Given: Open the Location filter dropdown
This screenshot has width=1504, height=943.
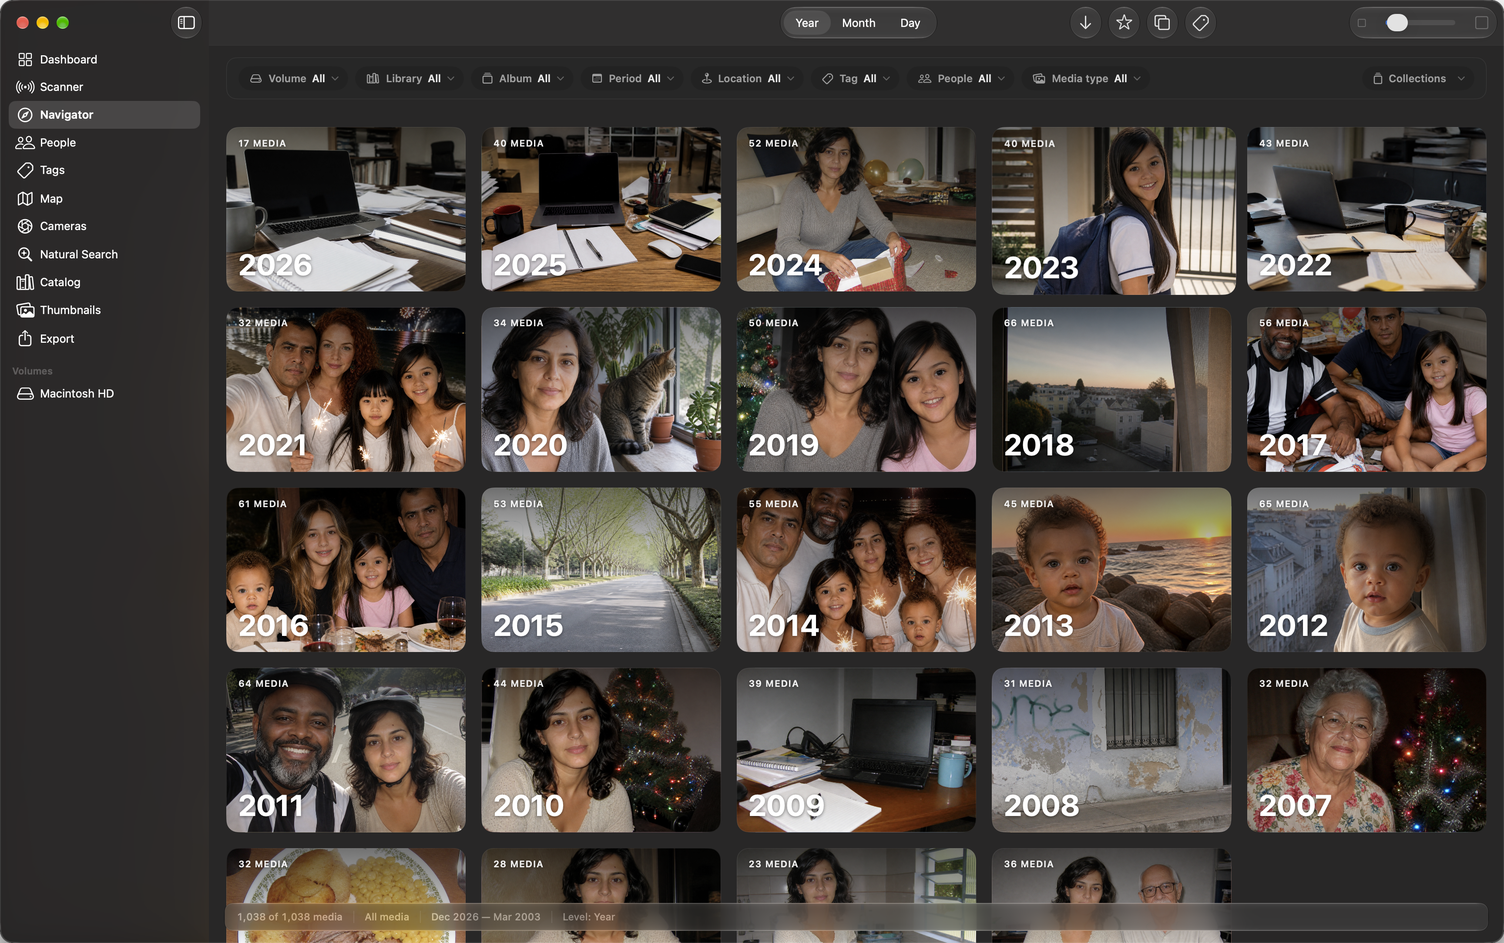Looking at the screenshot, I should tap(748, 78).
